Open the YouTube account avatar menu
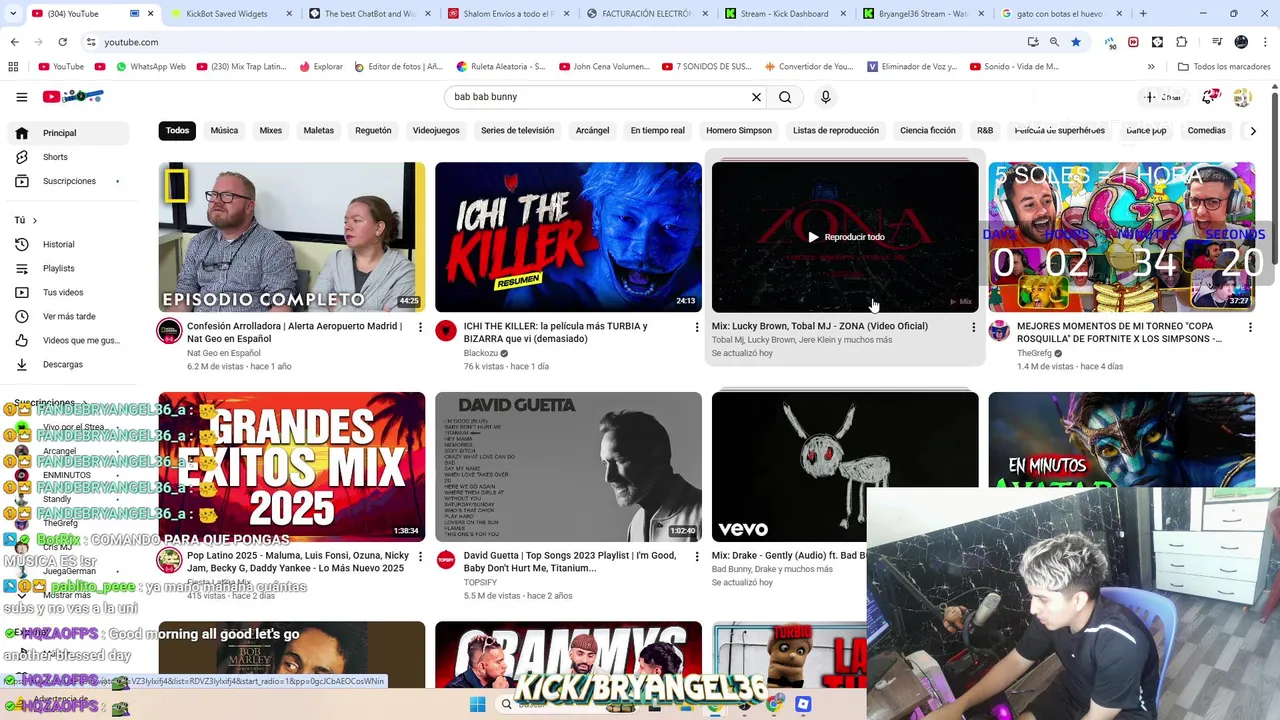Image resolution: width=1280 pixels, height=720 pixels. [1242, 97]
